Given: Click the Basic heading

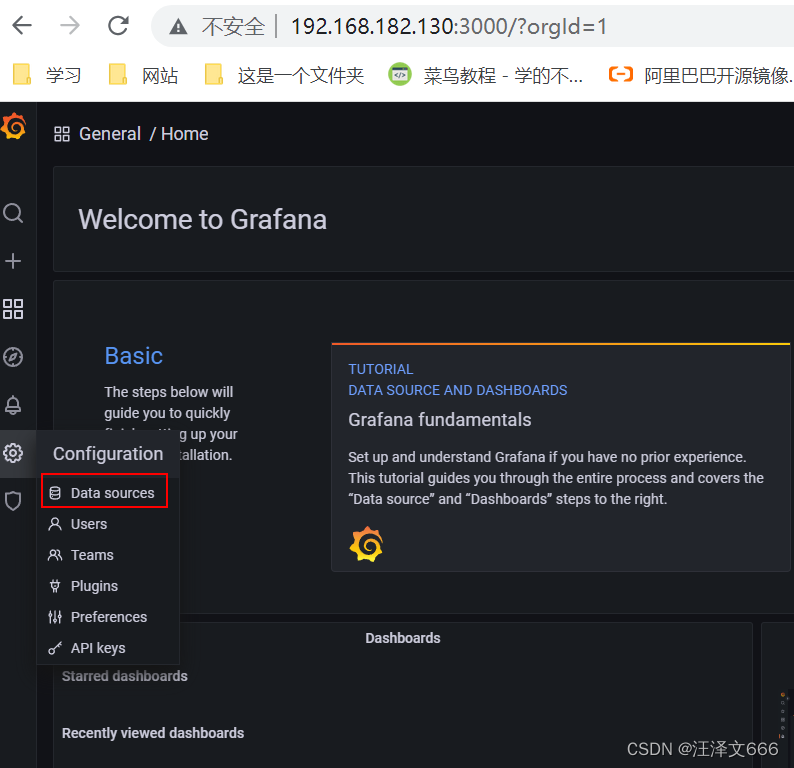Looking at the screenshot, I should click(134, 355).
